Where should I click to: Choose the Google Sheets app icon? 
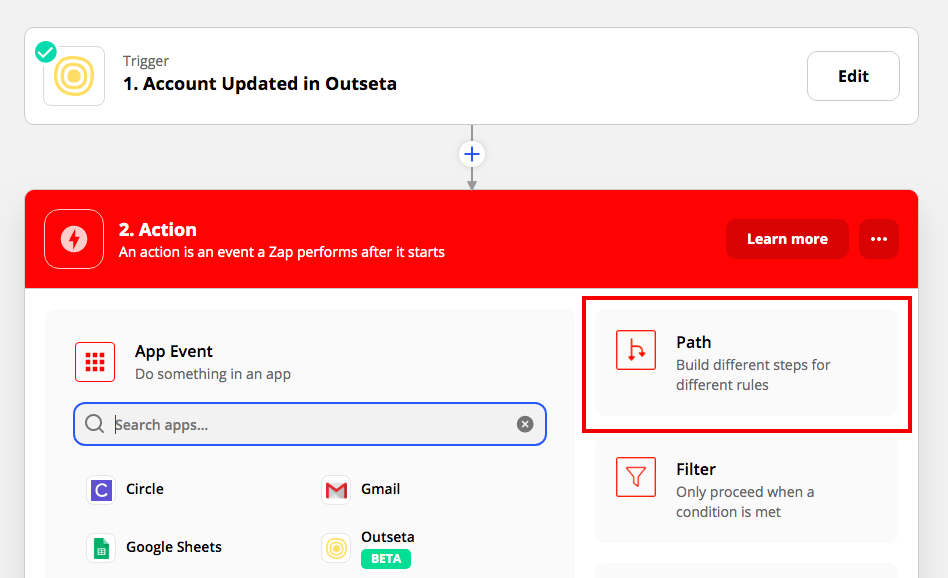click(101, 548)
